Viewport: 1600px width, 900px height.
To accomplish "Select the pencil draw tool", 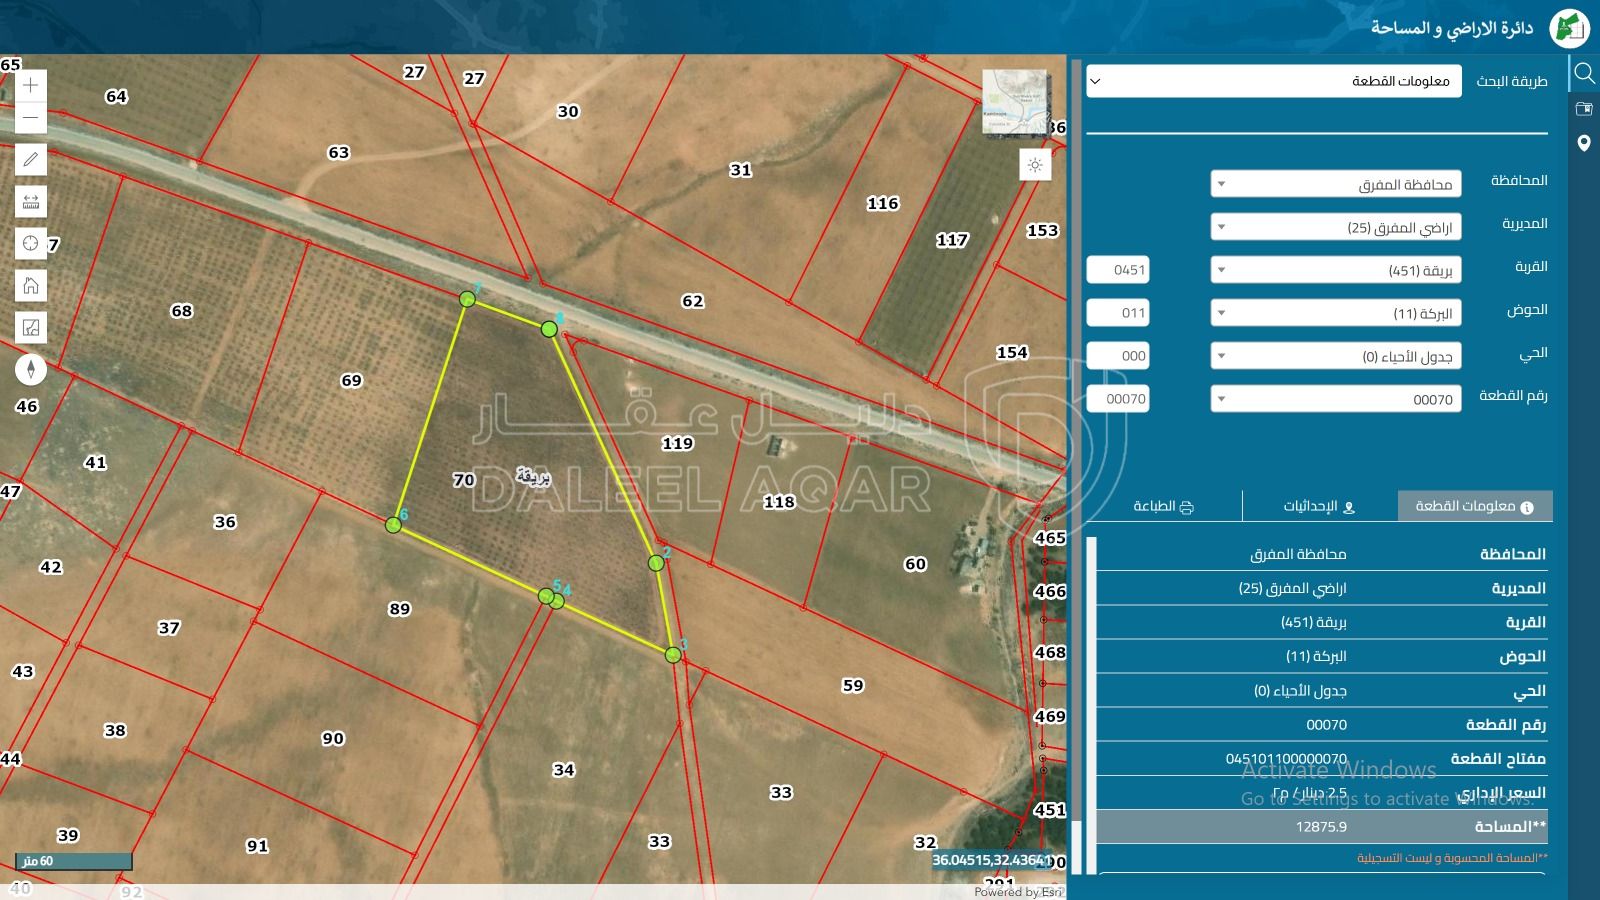I will click(31, 160).
